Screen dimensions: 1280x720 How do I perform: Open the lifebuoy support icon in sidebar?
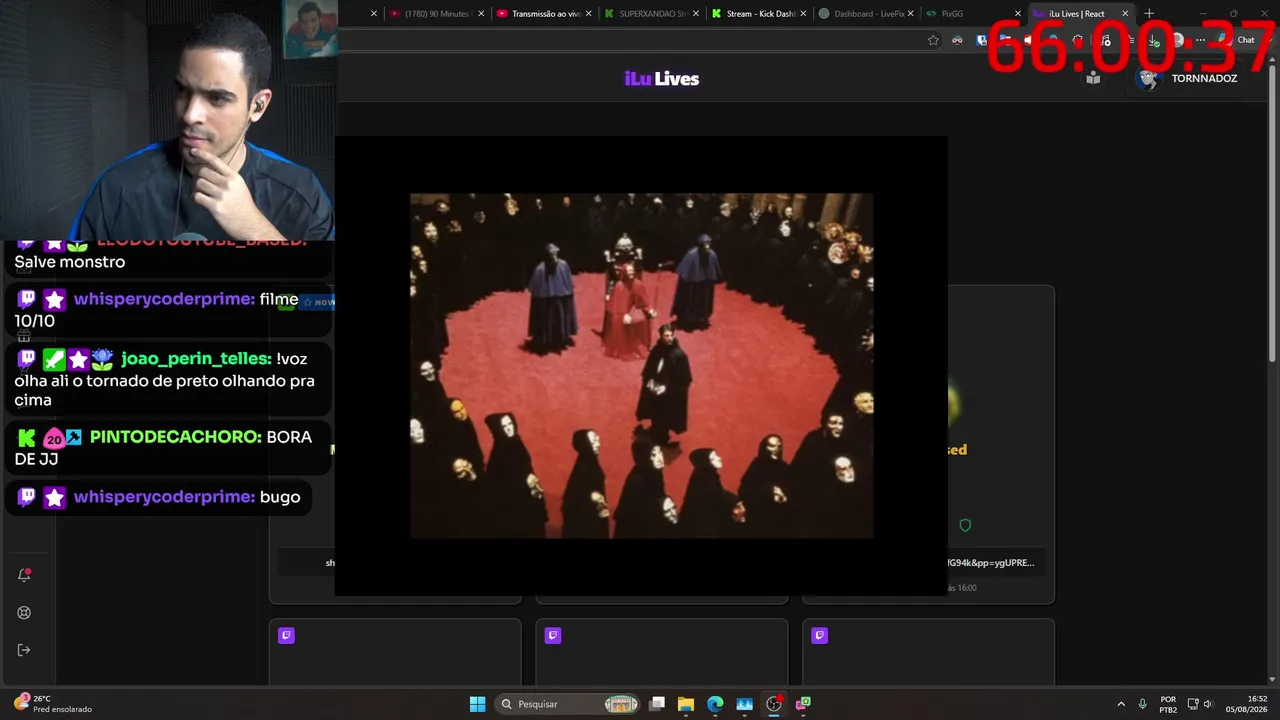click(x=24, y=613)
